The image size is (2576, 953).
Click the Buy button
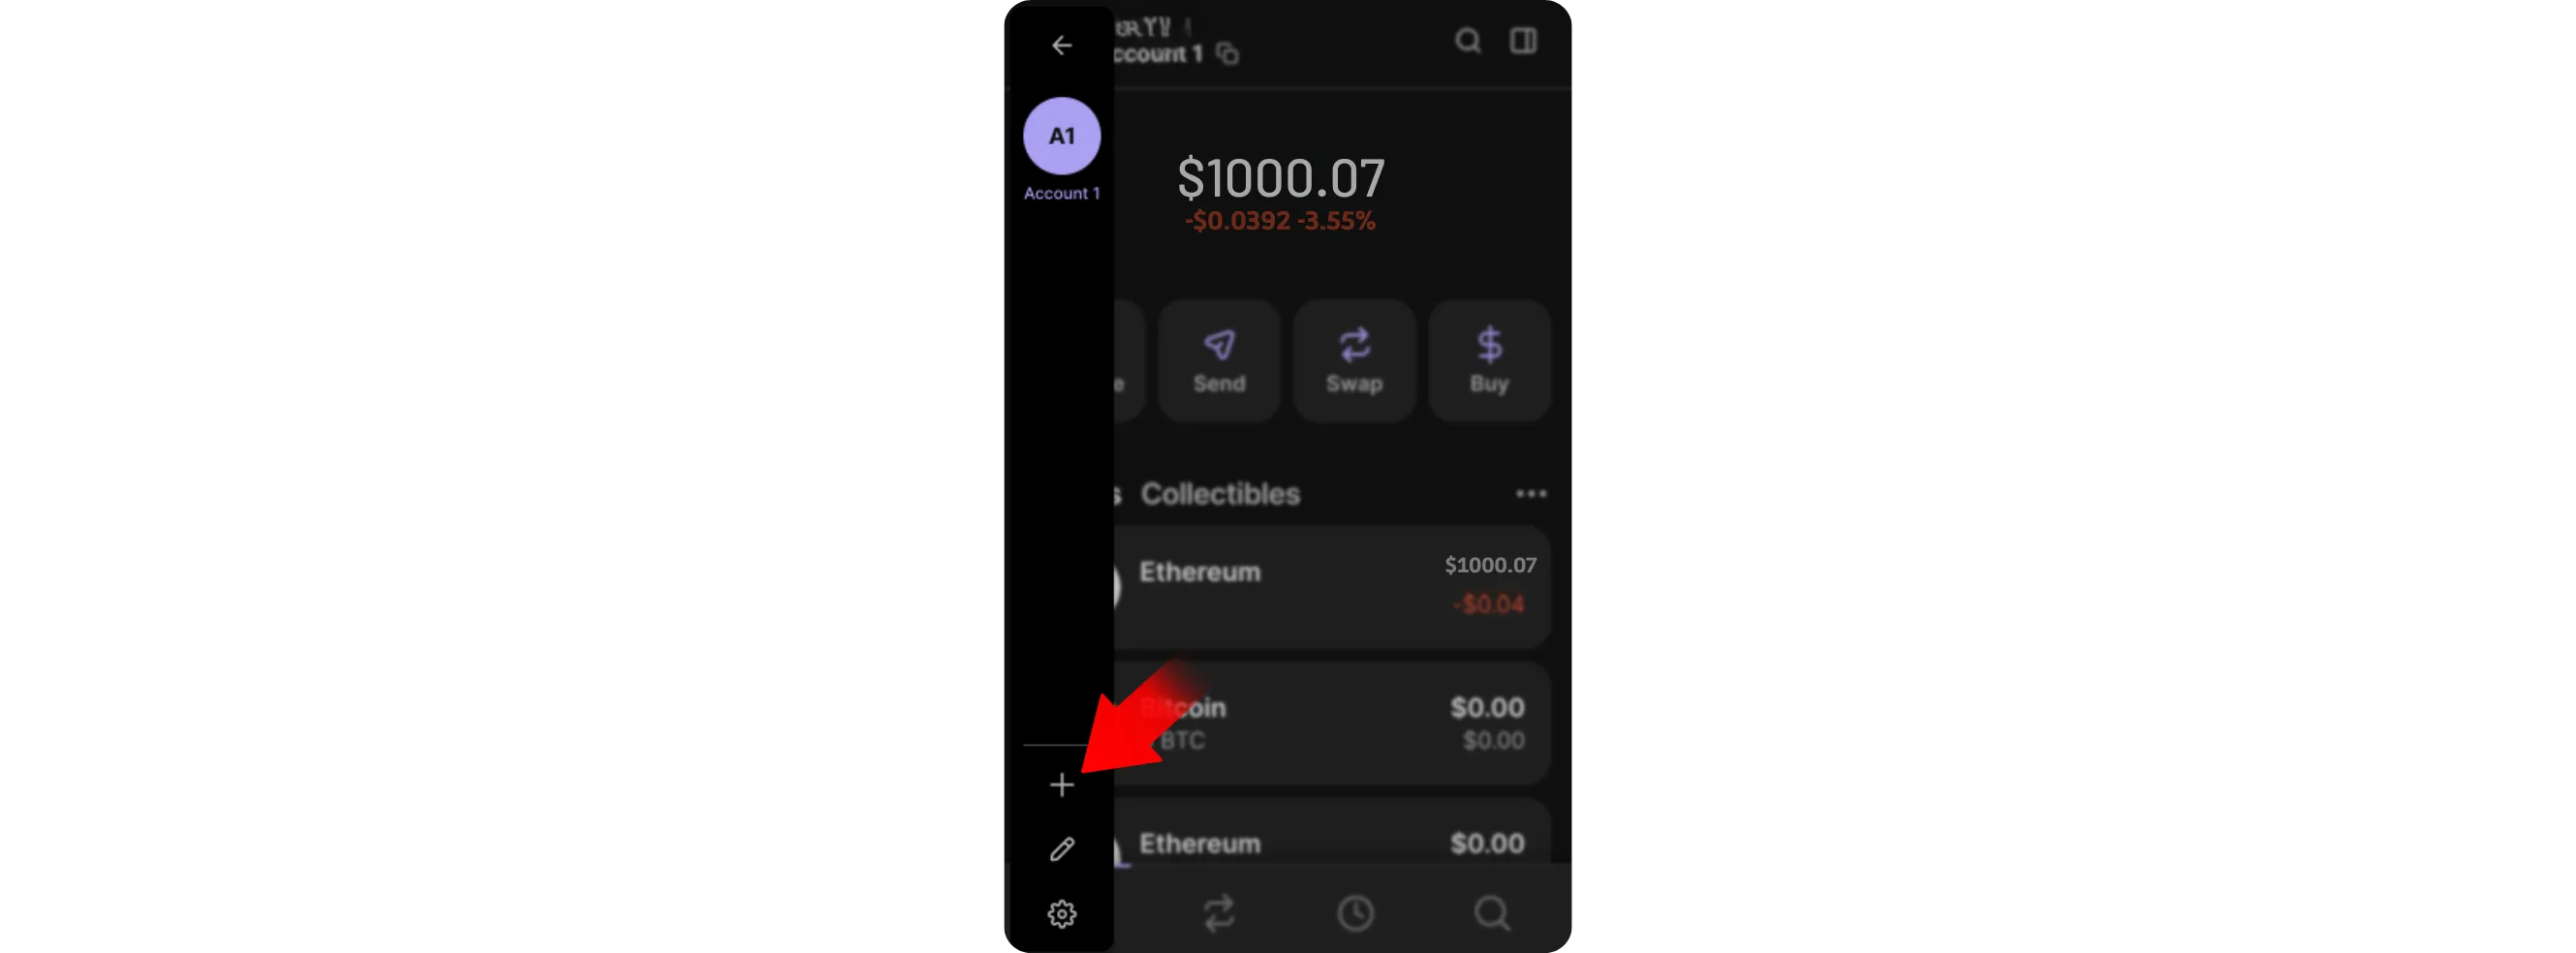click(1489, 360)
